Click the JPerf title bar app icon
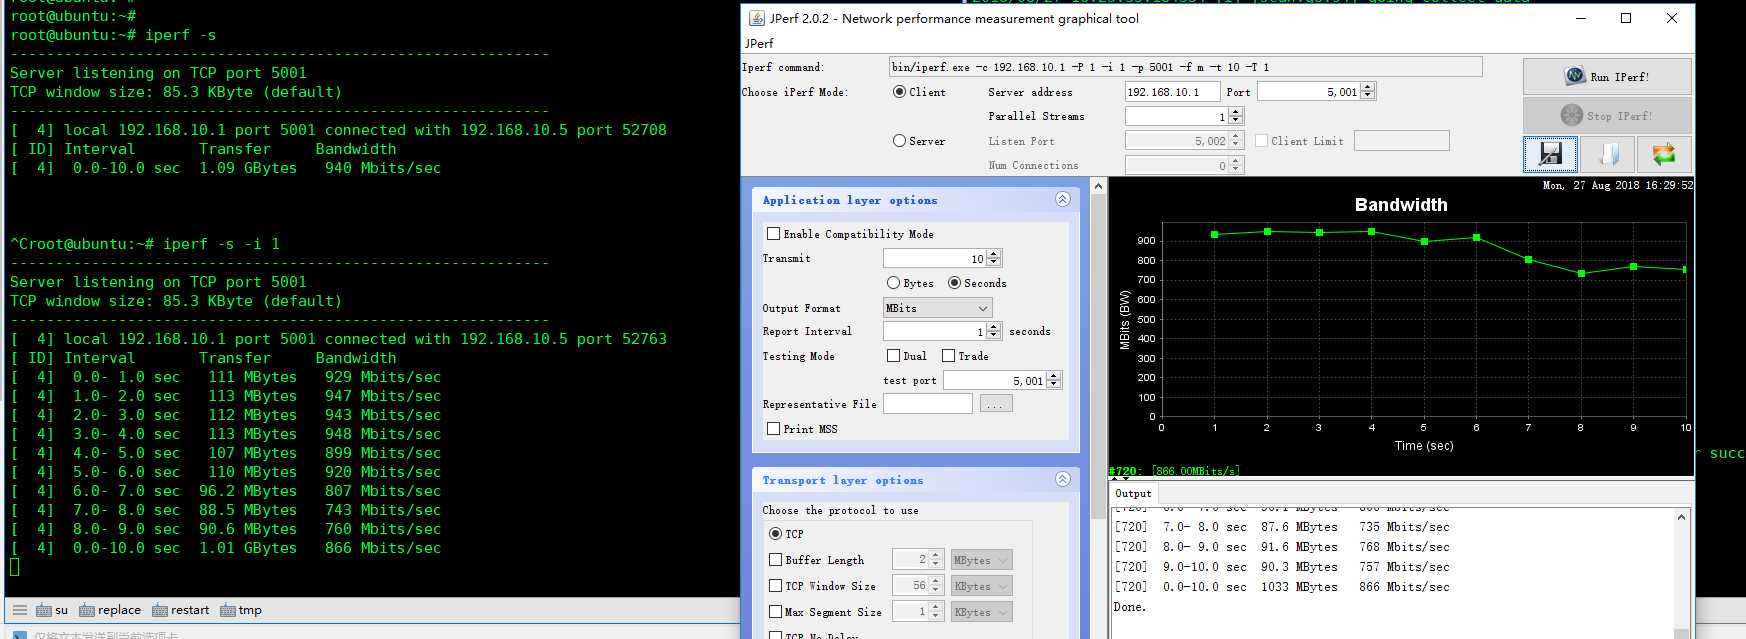1746x639 pixels. coord(757,18)
